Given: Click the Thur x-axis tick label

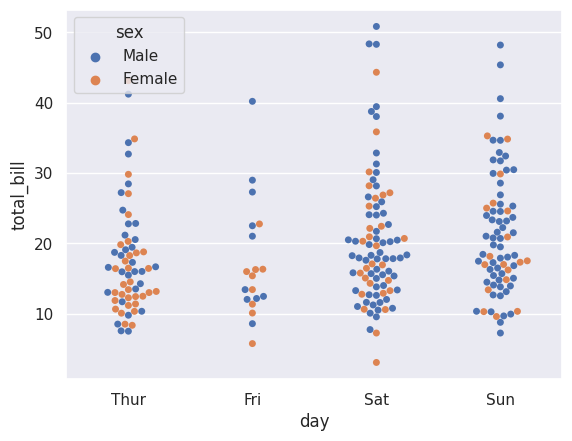Looking at the screenshot, I should (128, 399).
